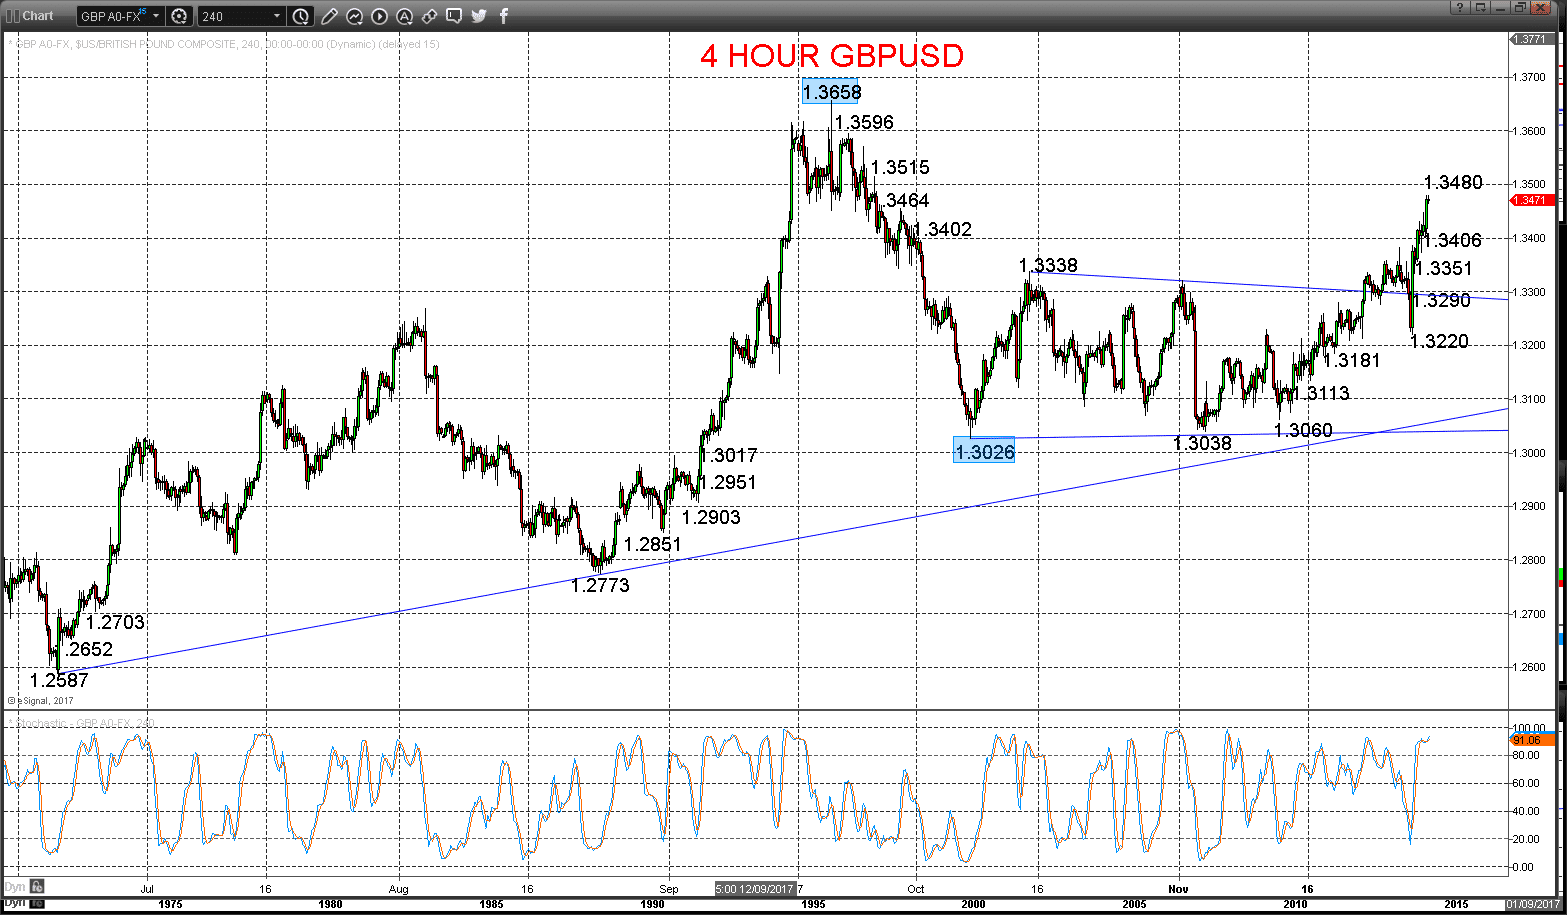Viewport: 1567px width, 915px height.
Task: Click the 1.3220 price annotation
Action: [x=1439, y=341]
